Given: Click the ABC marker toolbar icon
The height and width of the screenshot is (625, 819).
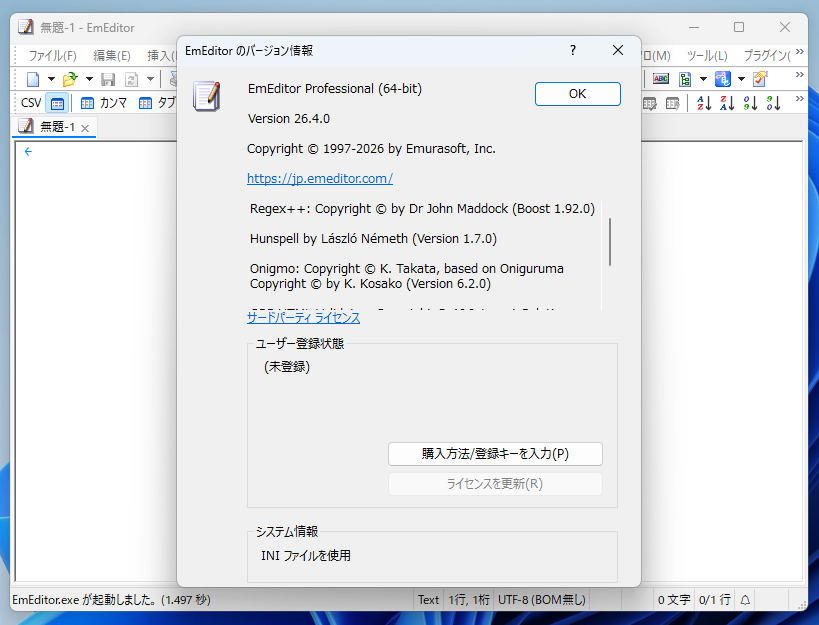Looking at the screenshot, I should tap(661, 79).
